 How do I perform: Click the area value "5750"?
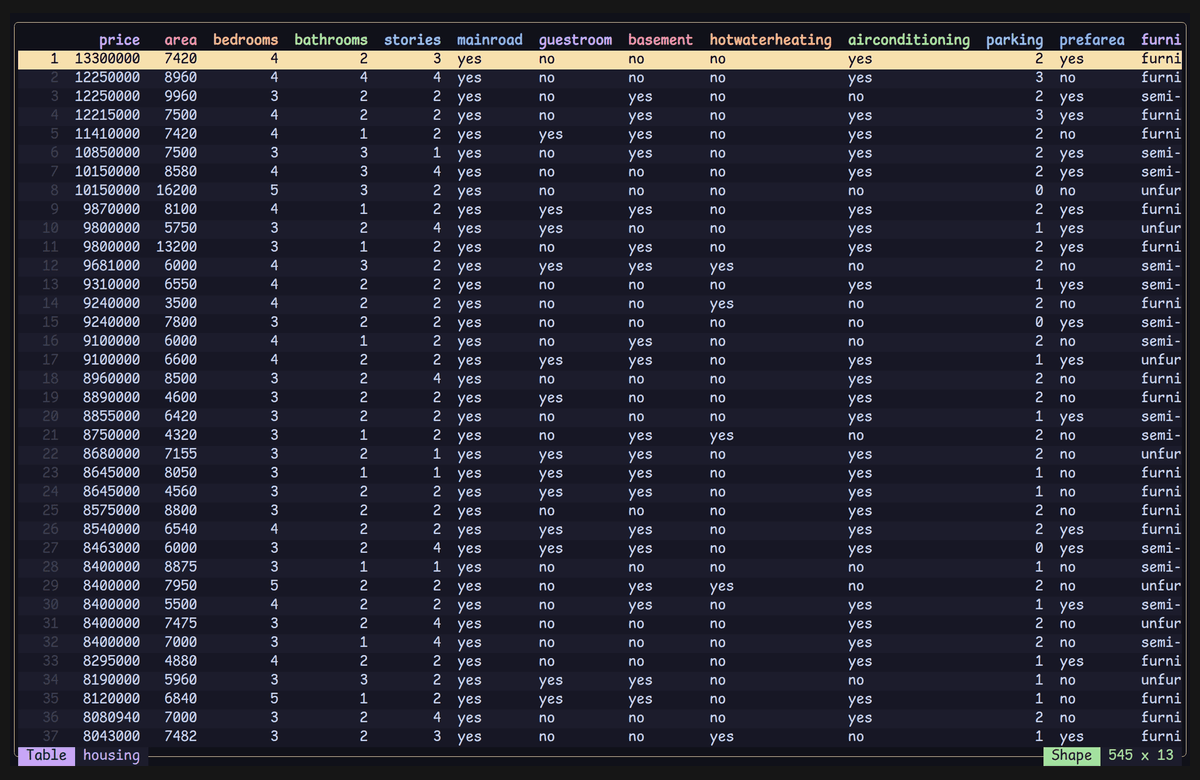180,229
